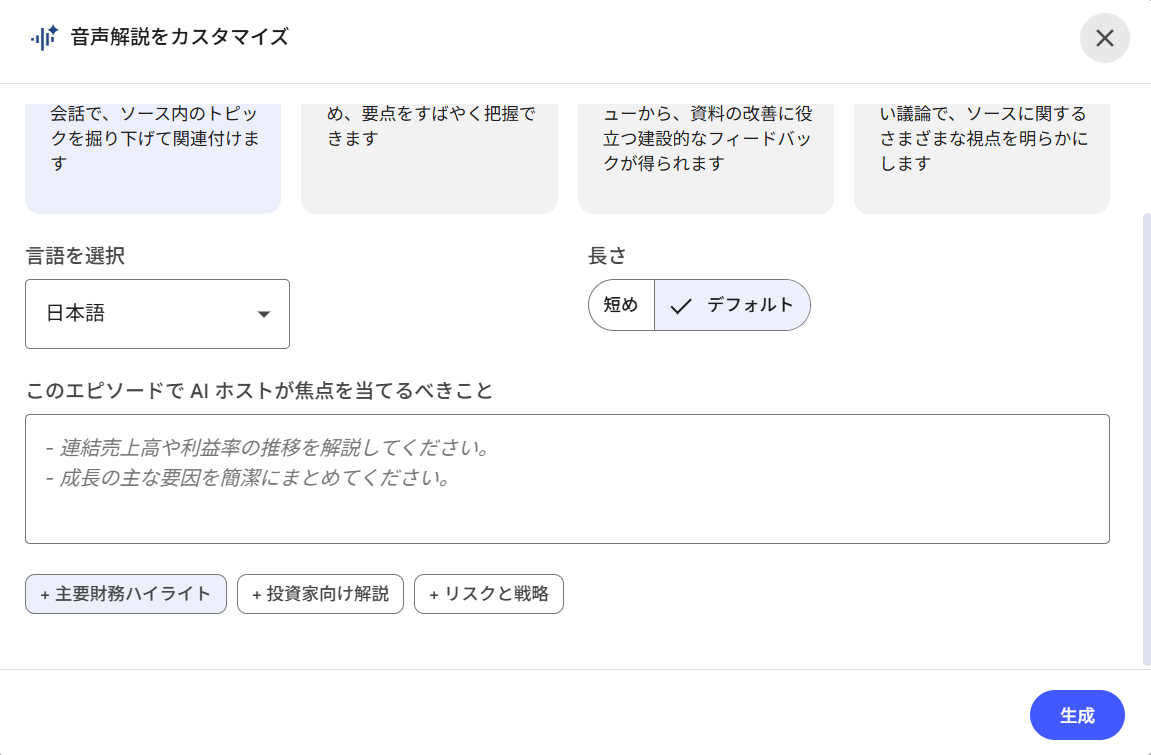Open the 言語を選択 language combo box

157,314
